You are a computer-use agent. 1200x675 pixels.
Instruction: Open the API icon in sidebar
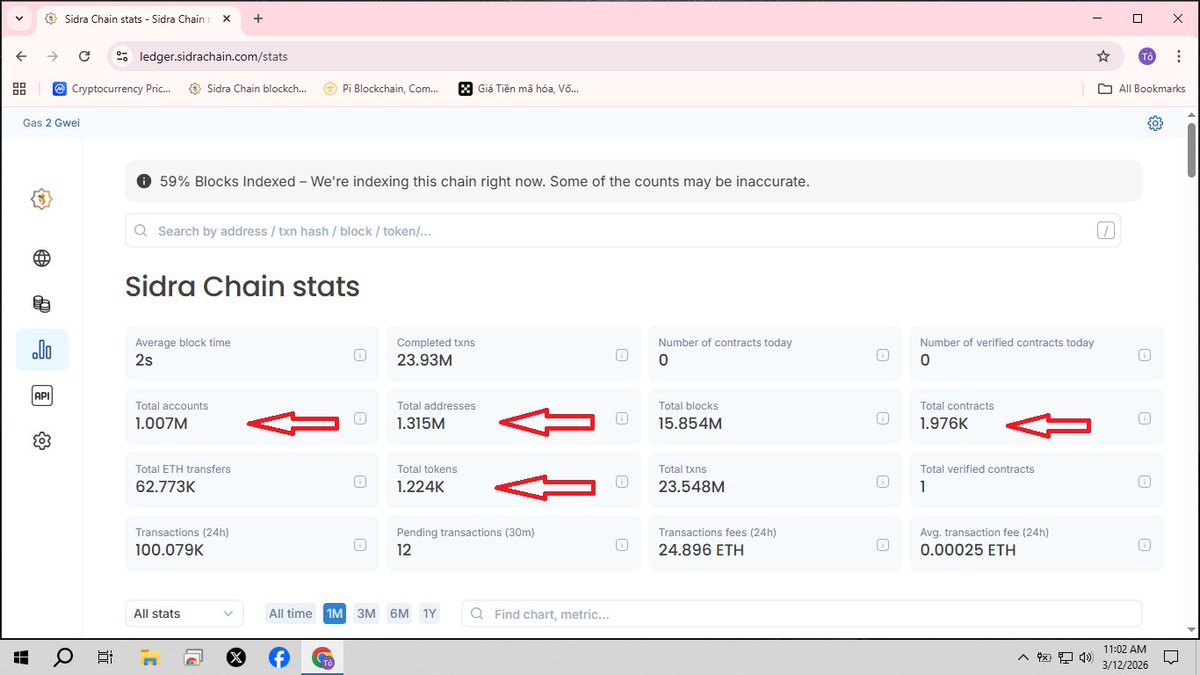pos(42,396)
